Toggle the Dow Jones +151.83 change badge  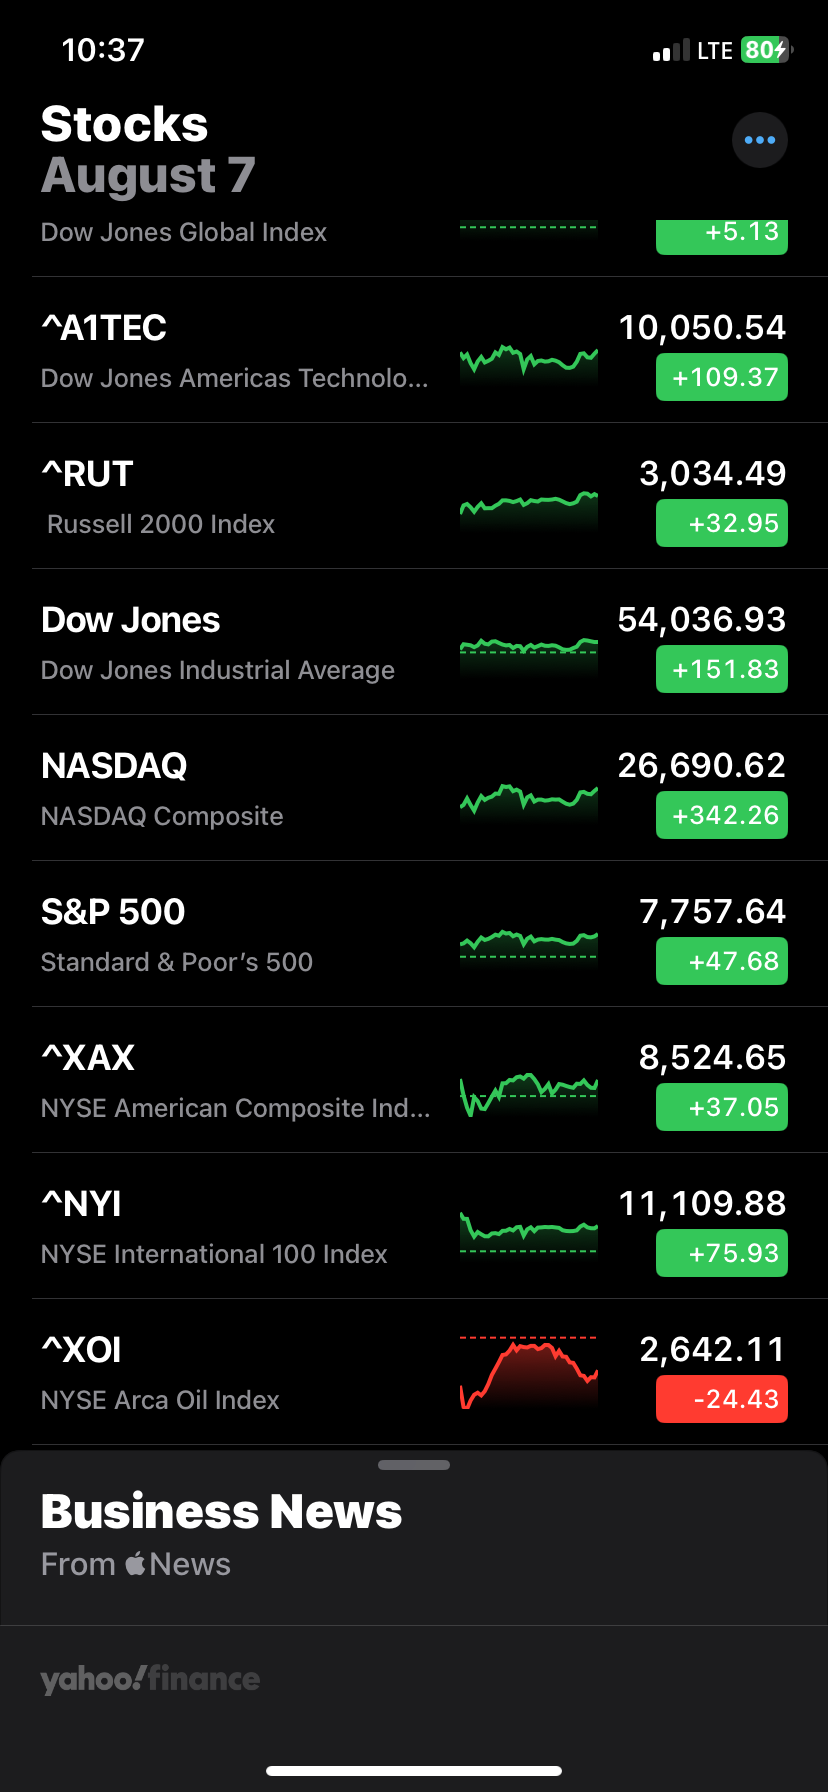tap(722, 669)
